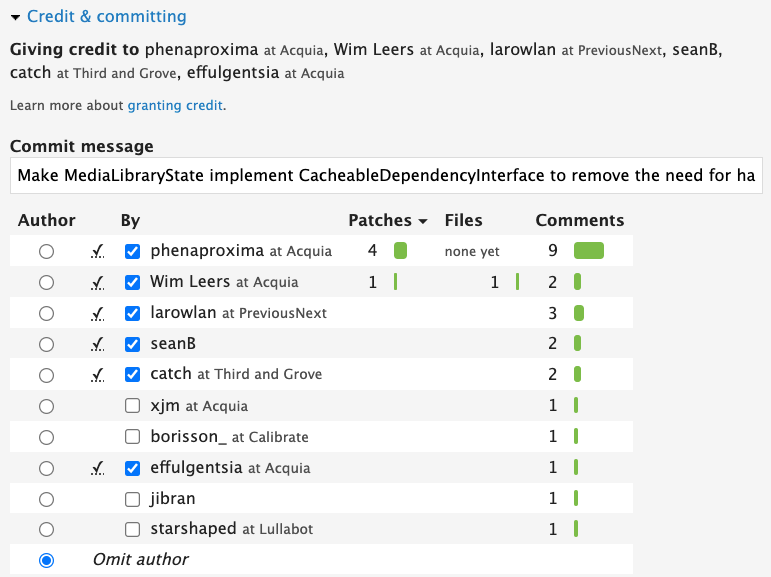
Task: Check the xjm credit checkbox
Action: (132, 406)
